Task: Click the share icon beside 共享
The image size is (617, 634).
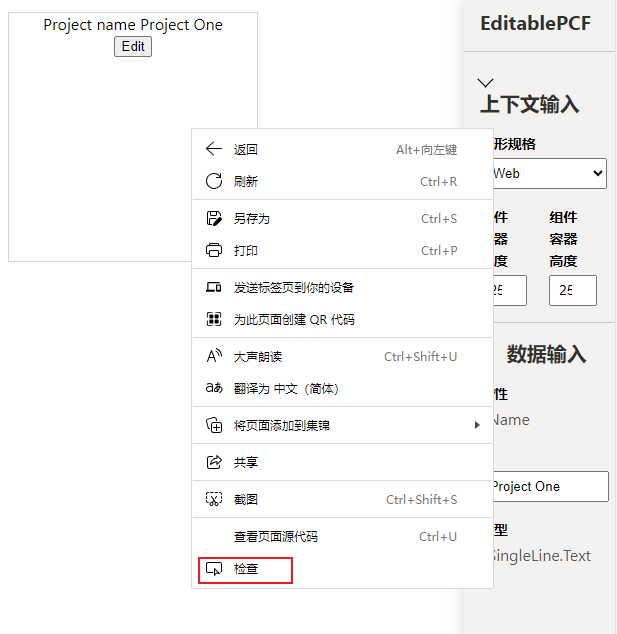Action: pos(214,462)
